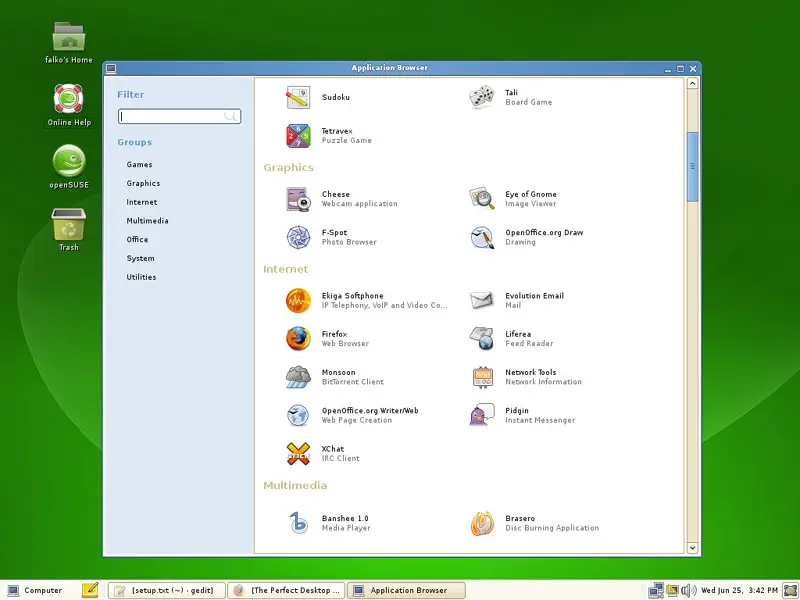Screen dimensions: 800x600
Task: Select the Office group
Action: click(137, 239)
